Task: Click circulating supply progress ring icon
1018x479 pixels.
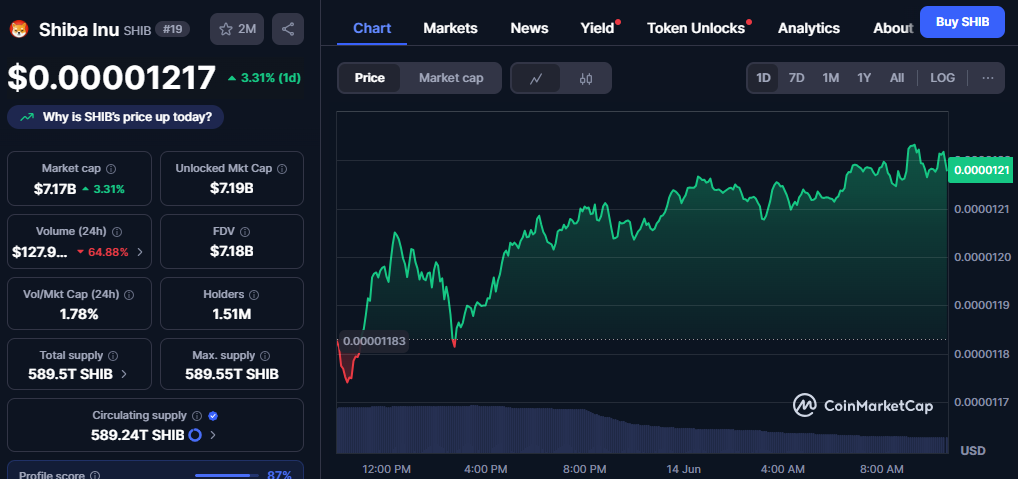Action: pos(194,435)
